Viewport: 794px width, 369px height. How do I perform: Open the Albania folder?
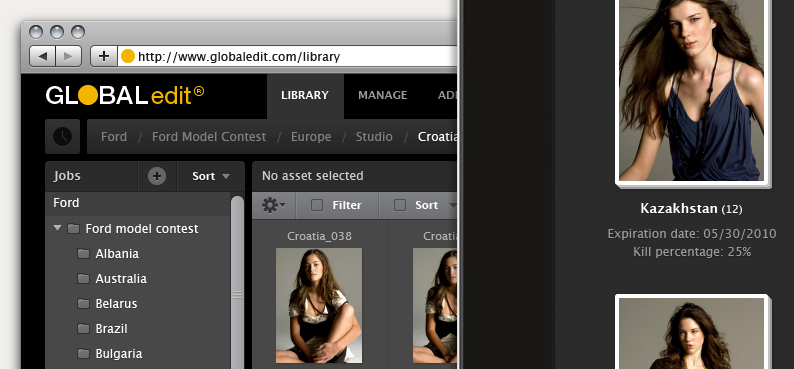click(117, 254)
